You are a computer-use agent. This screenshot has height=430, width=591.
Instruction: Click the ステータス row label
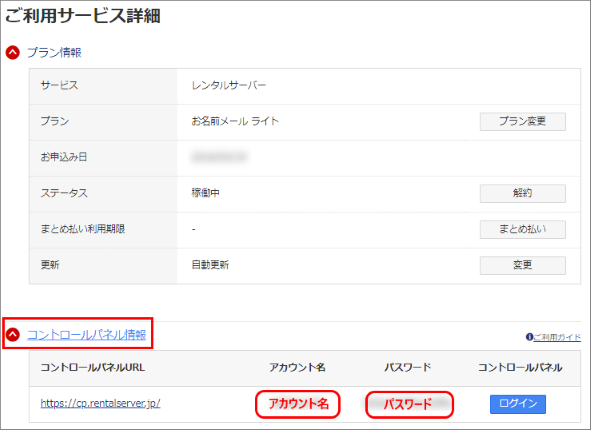coord(64,193)
